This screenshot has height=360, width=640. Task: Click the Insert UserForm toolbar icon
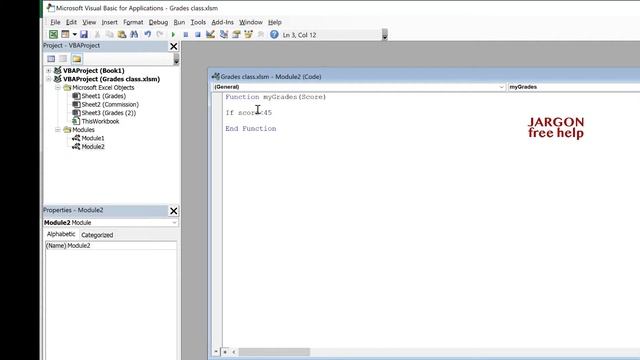pos(65,35)
